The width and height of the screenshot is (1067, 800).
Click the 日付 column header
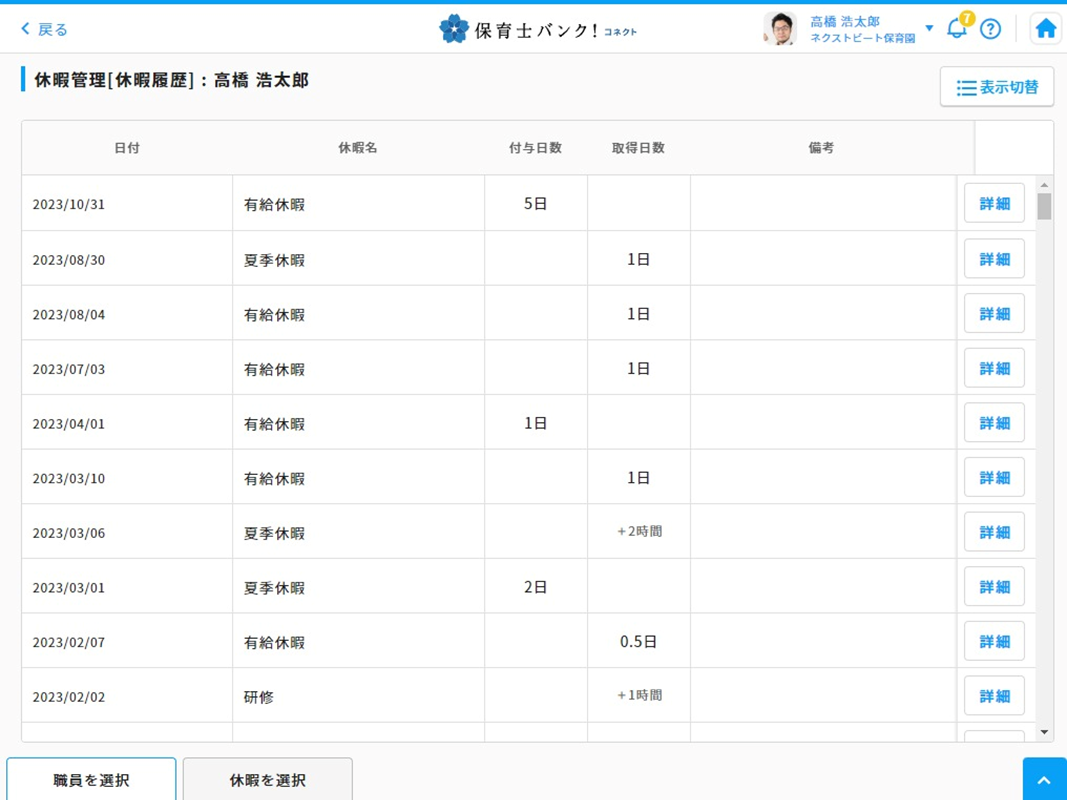pyautogui.click(x=127, y=148)
